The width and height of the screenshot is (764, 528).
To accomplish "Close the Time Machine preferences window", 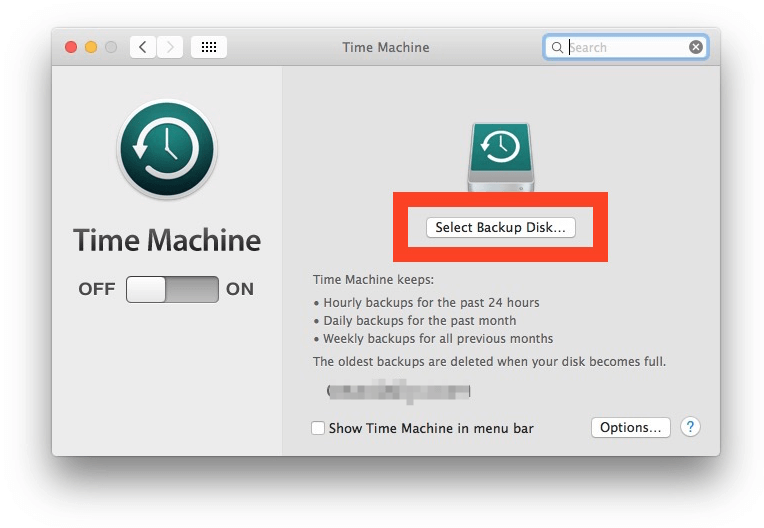I will (71, 47).
